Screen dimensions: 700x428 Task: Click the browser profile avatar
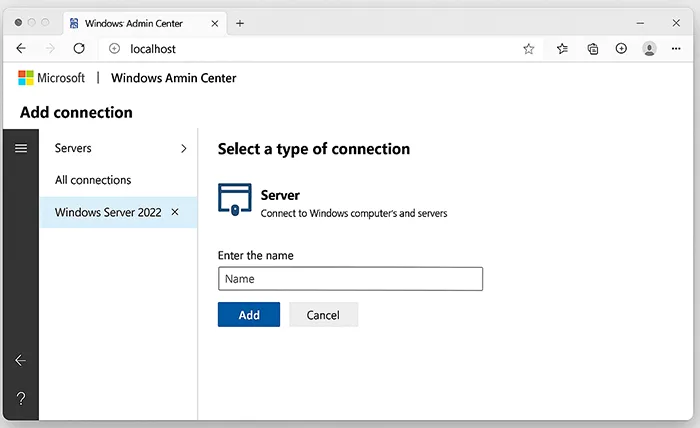pos(650,48)
